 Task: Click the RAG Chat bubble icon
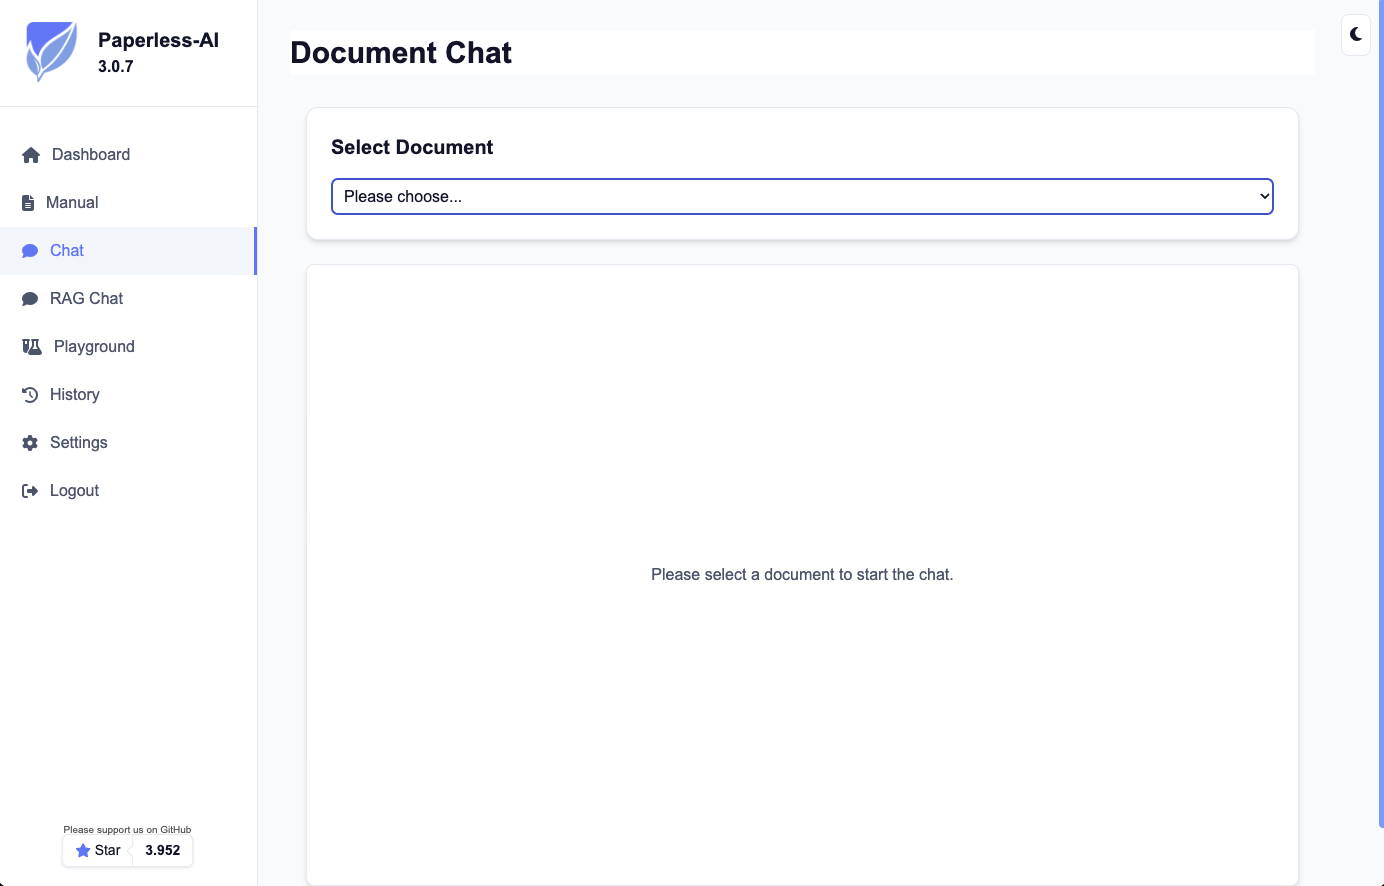pyautogui.click(x=30, y=299)
